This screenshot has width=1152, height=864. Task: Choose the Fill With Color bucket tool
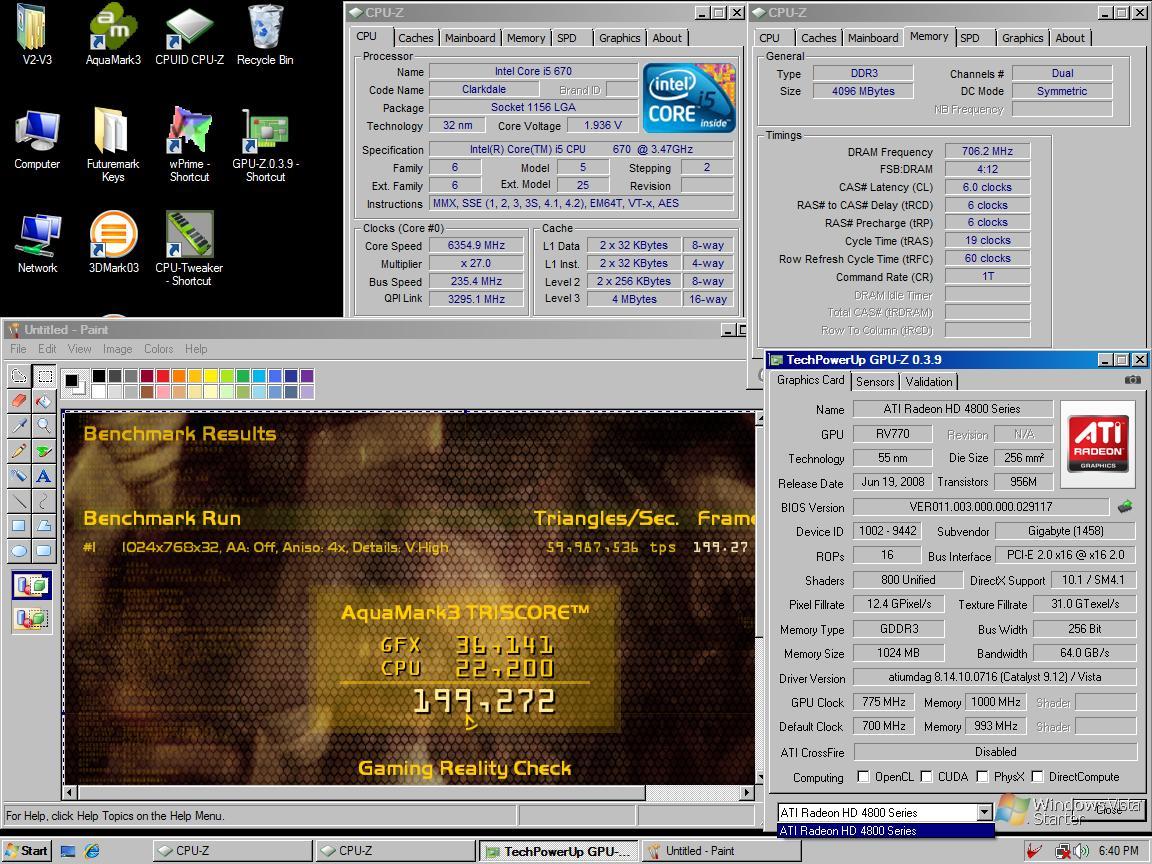[x=44, y=401]
